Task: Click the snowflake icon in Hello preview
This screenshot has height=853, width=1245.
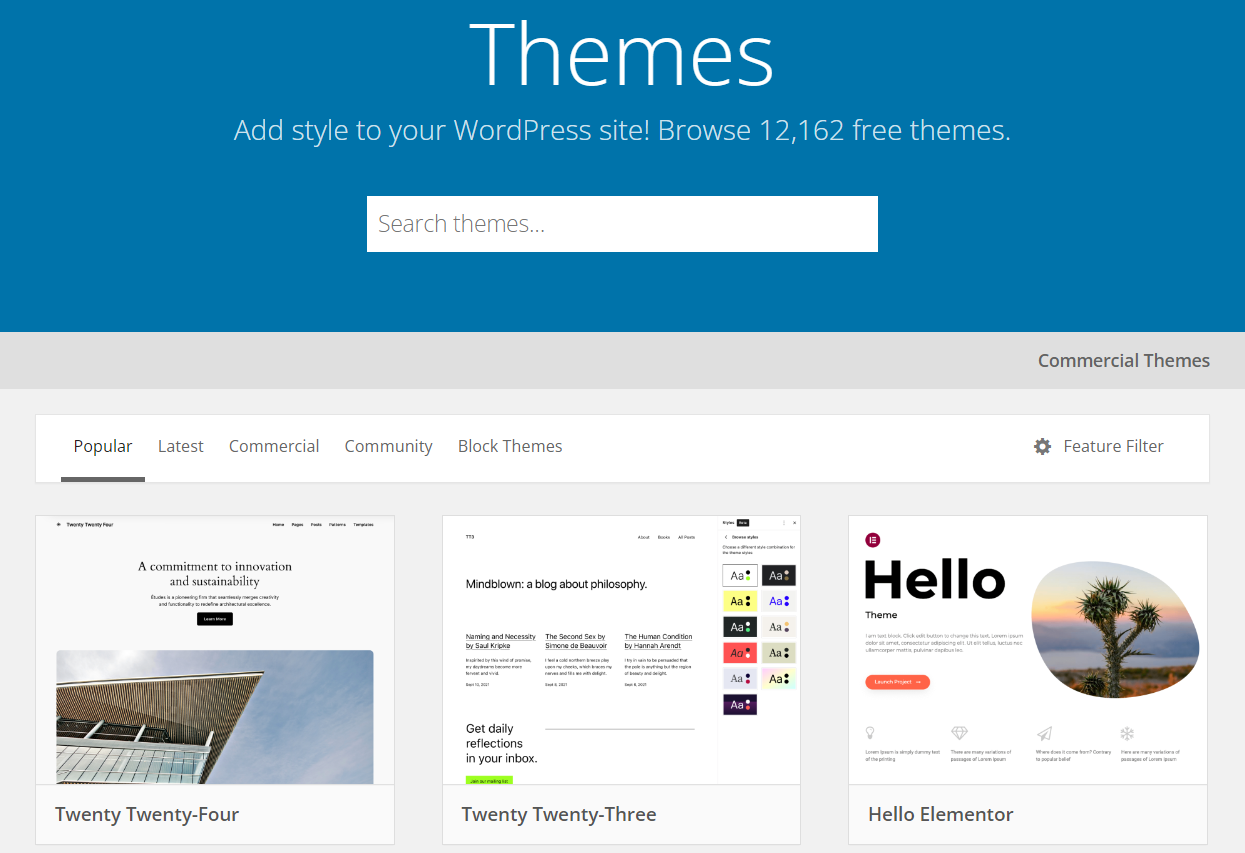Action: click(x=1127, y=733)
